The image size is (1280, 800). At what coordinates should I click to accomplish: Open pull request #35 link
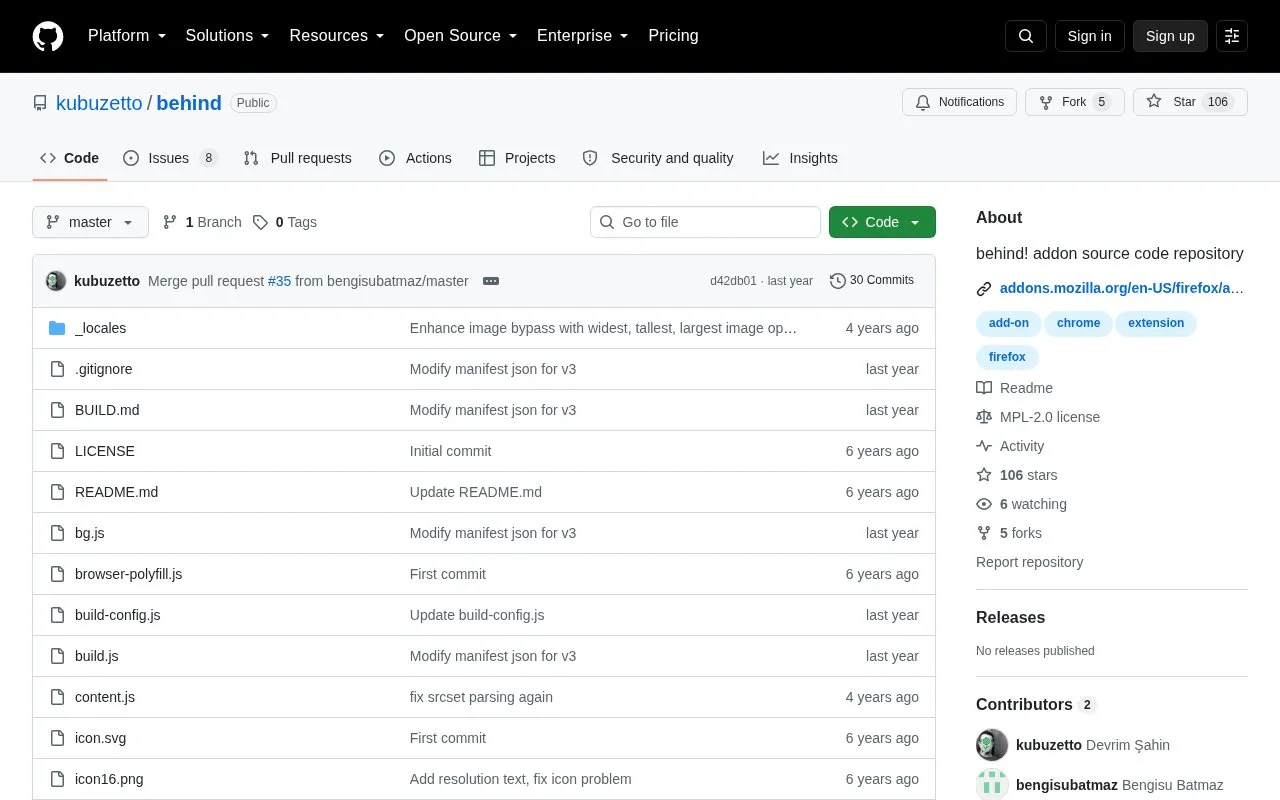click(279, 281)
